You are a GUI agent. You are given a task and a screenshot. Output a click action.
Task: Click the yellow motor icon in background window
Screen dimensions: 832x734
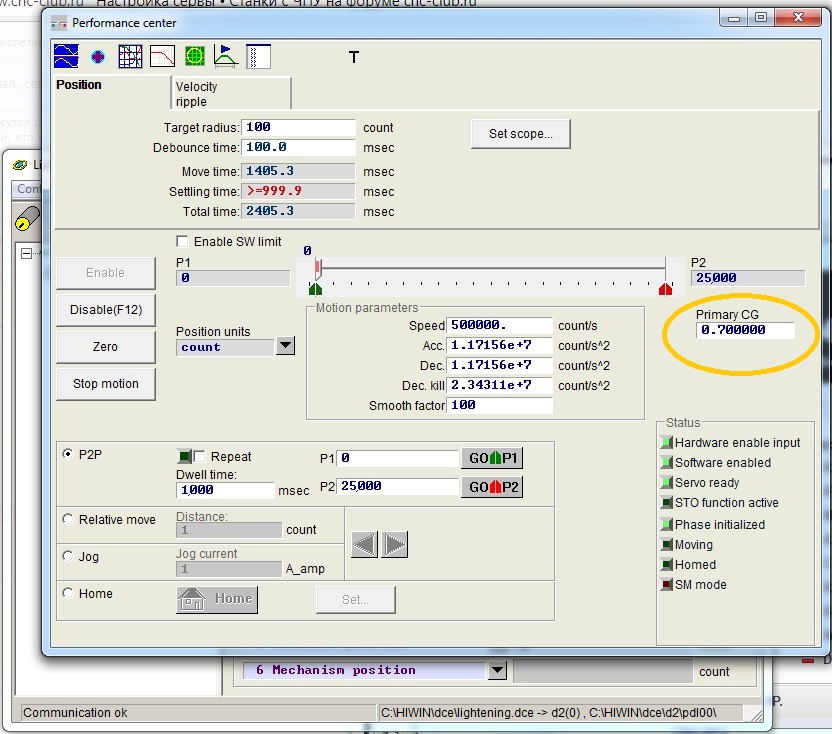(x=27, y=218)
